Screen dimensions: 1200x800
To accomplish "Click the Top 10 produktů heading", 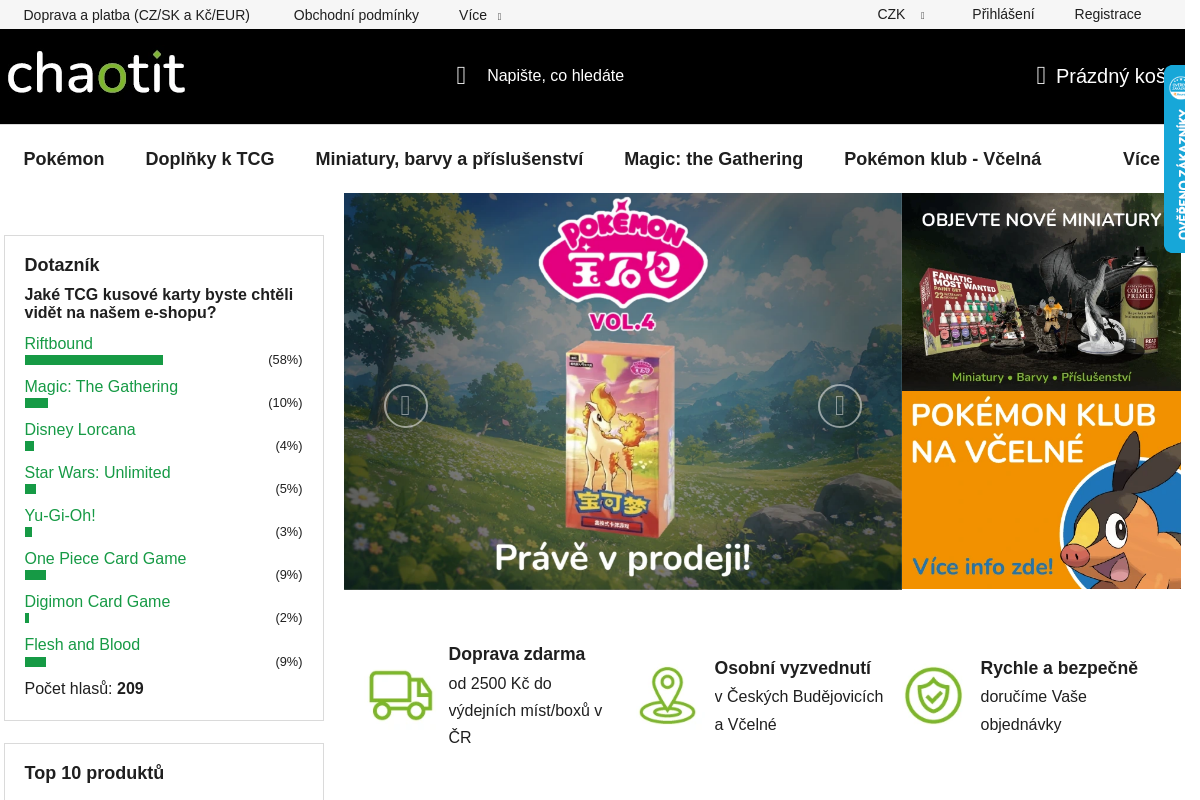I will (x=94, y=773).
